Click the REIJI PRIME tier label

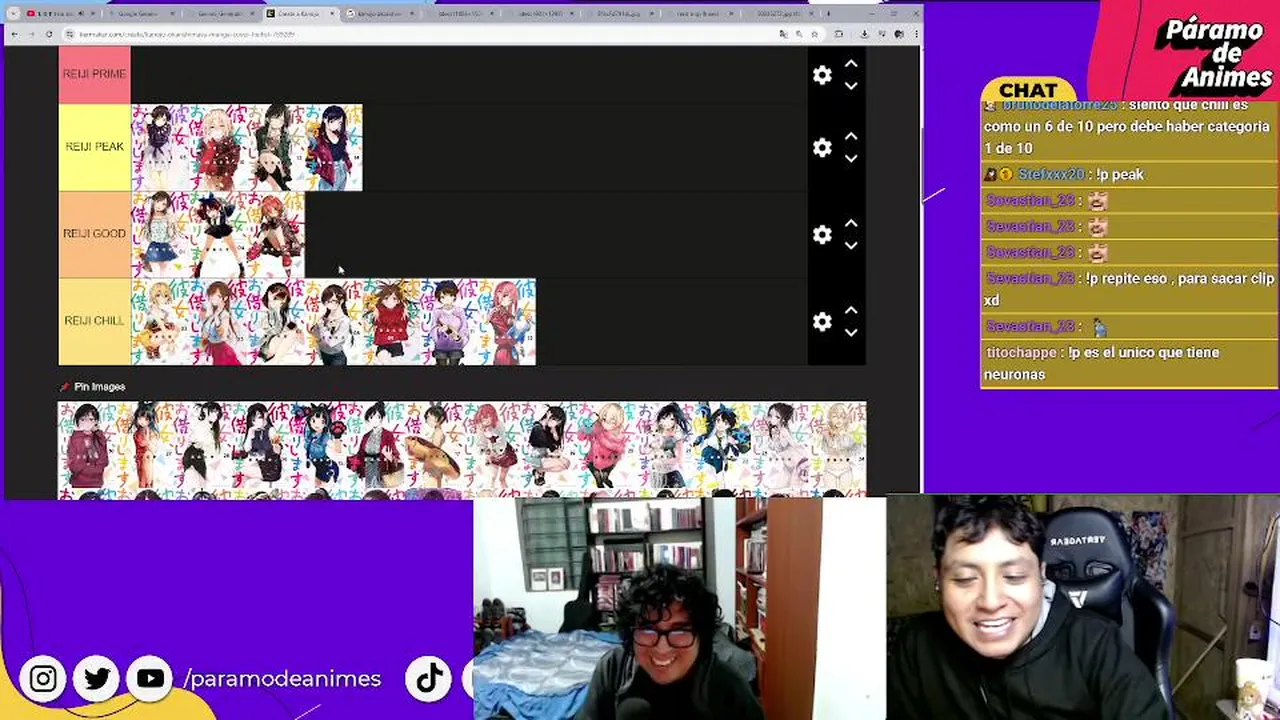[x=94, y=74]
